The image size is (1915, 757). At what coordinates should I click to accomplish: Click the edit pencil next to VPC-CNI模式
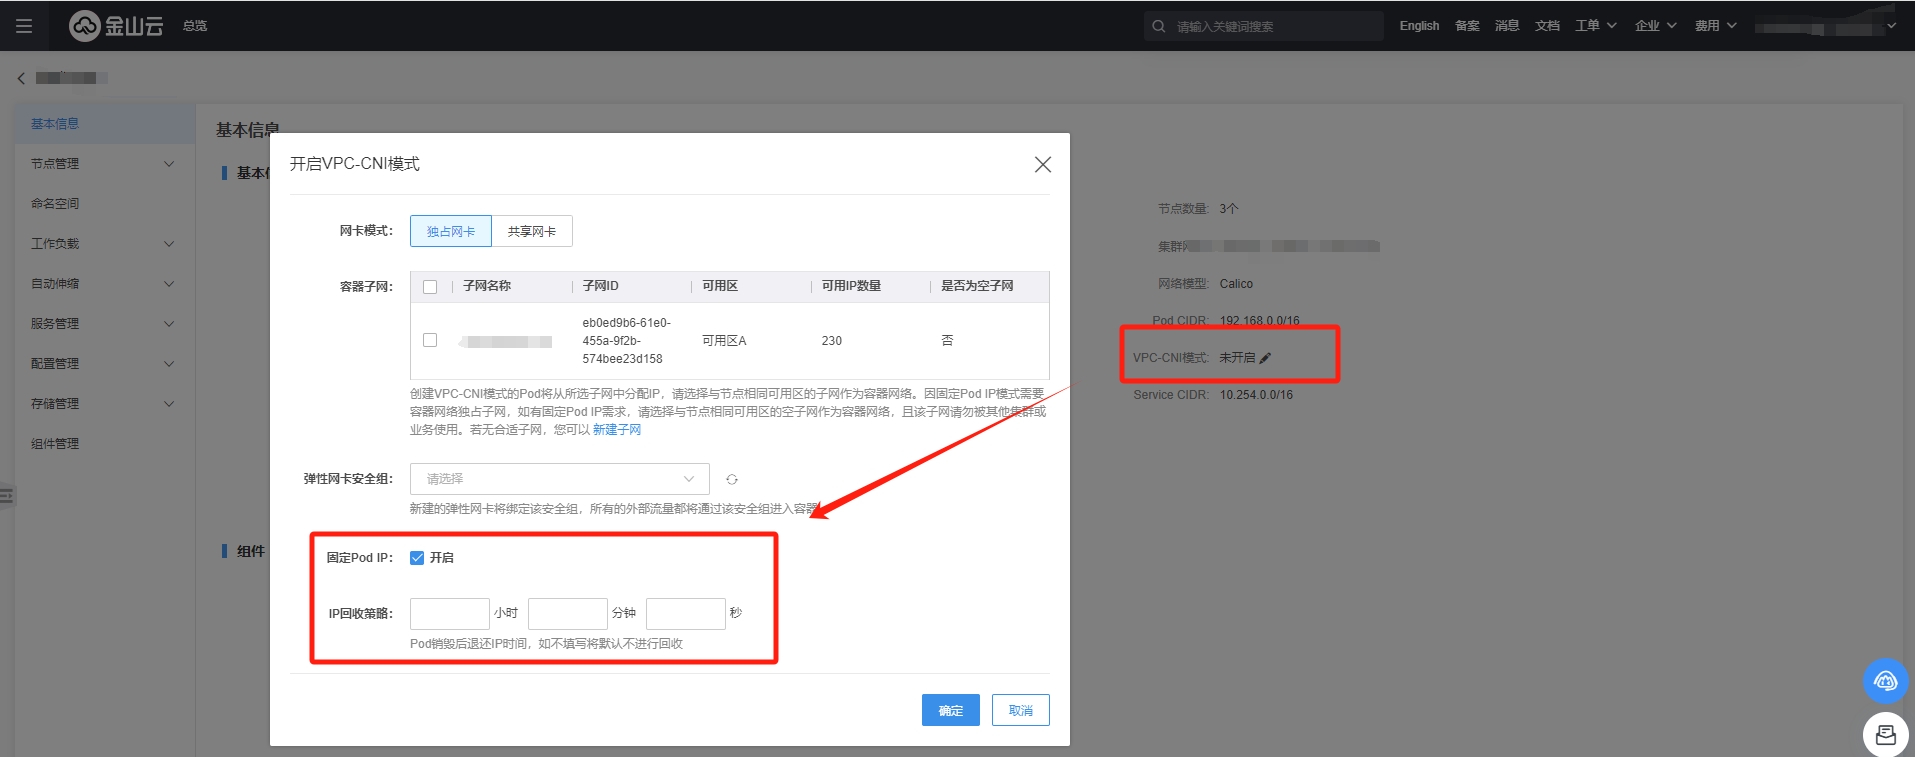(1265, 358)
